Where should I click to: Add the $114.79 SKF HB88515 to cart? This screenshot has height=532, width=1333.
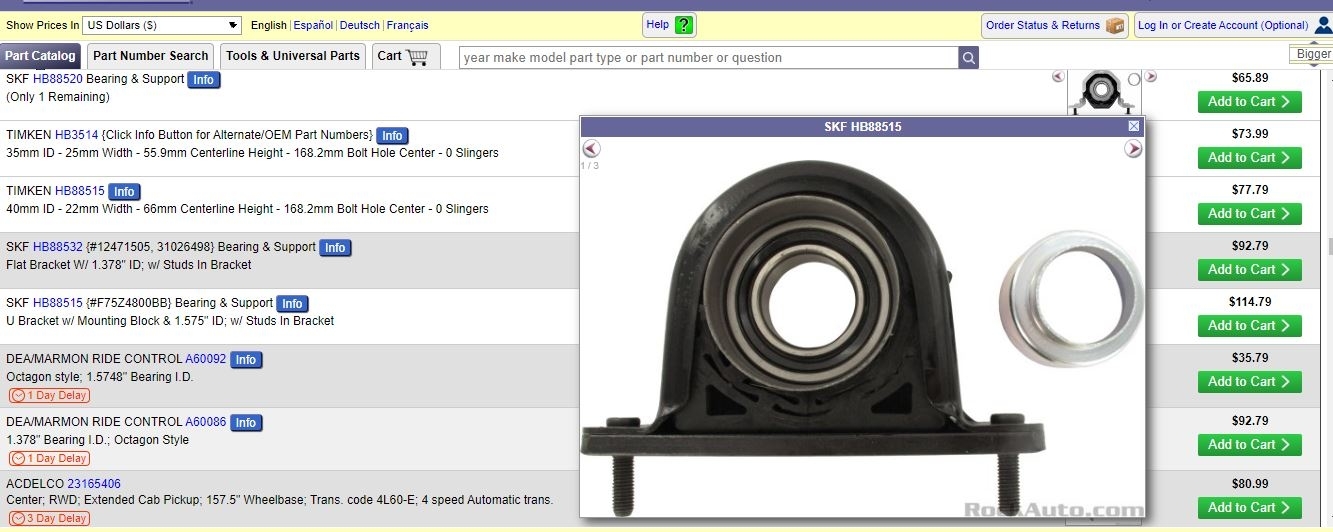(1250, 325)
